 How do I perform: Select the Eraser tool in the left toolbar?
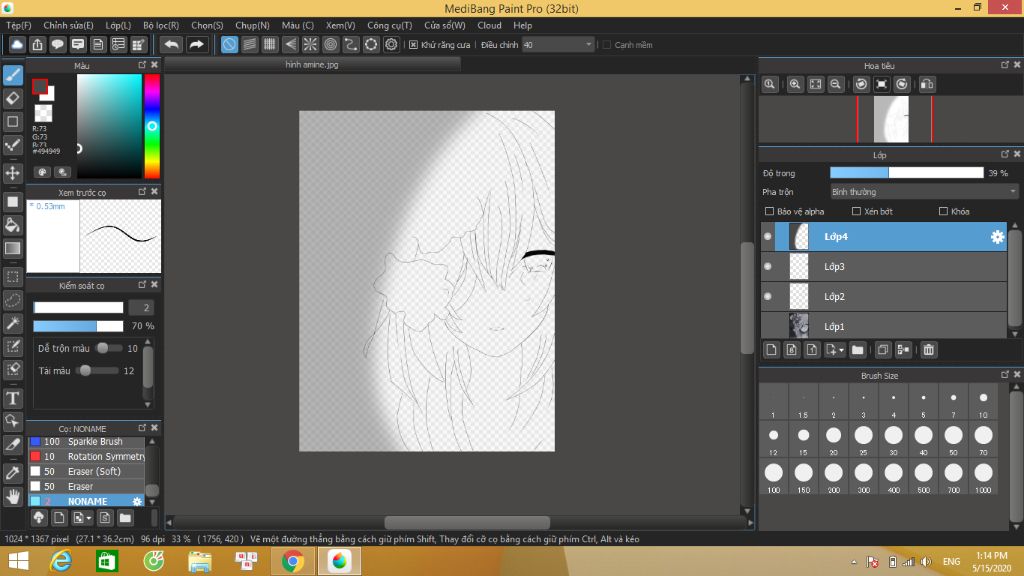click(x=13, y=99)
